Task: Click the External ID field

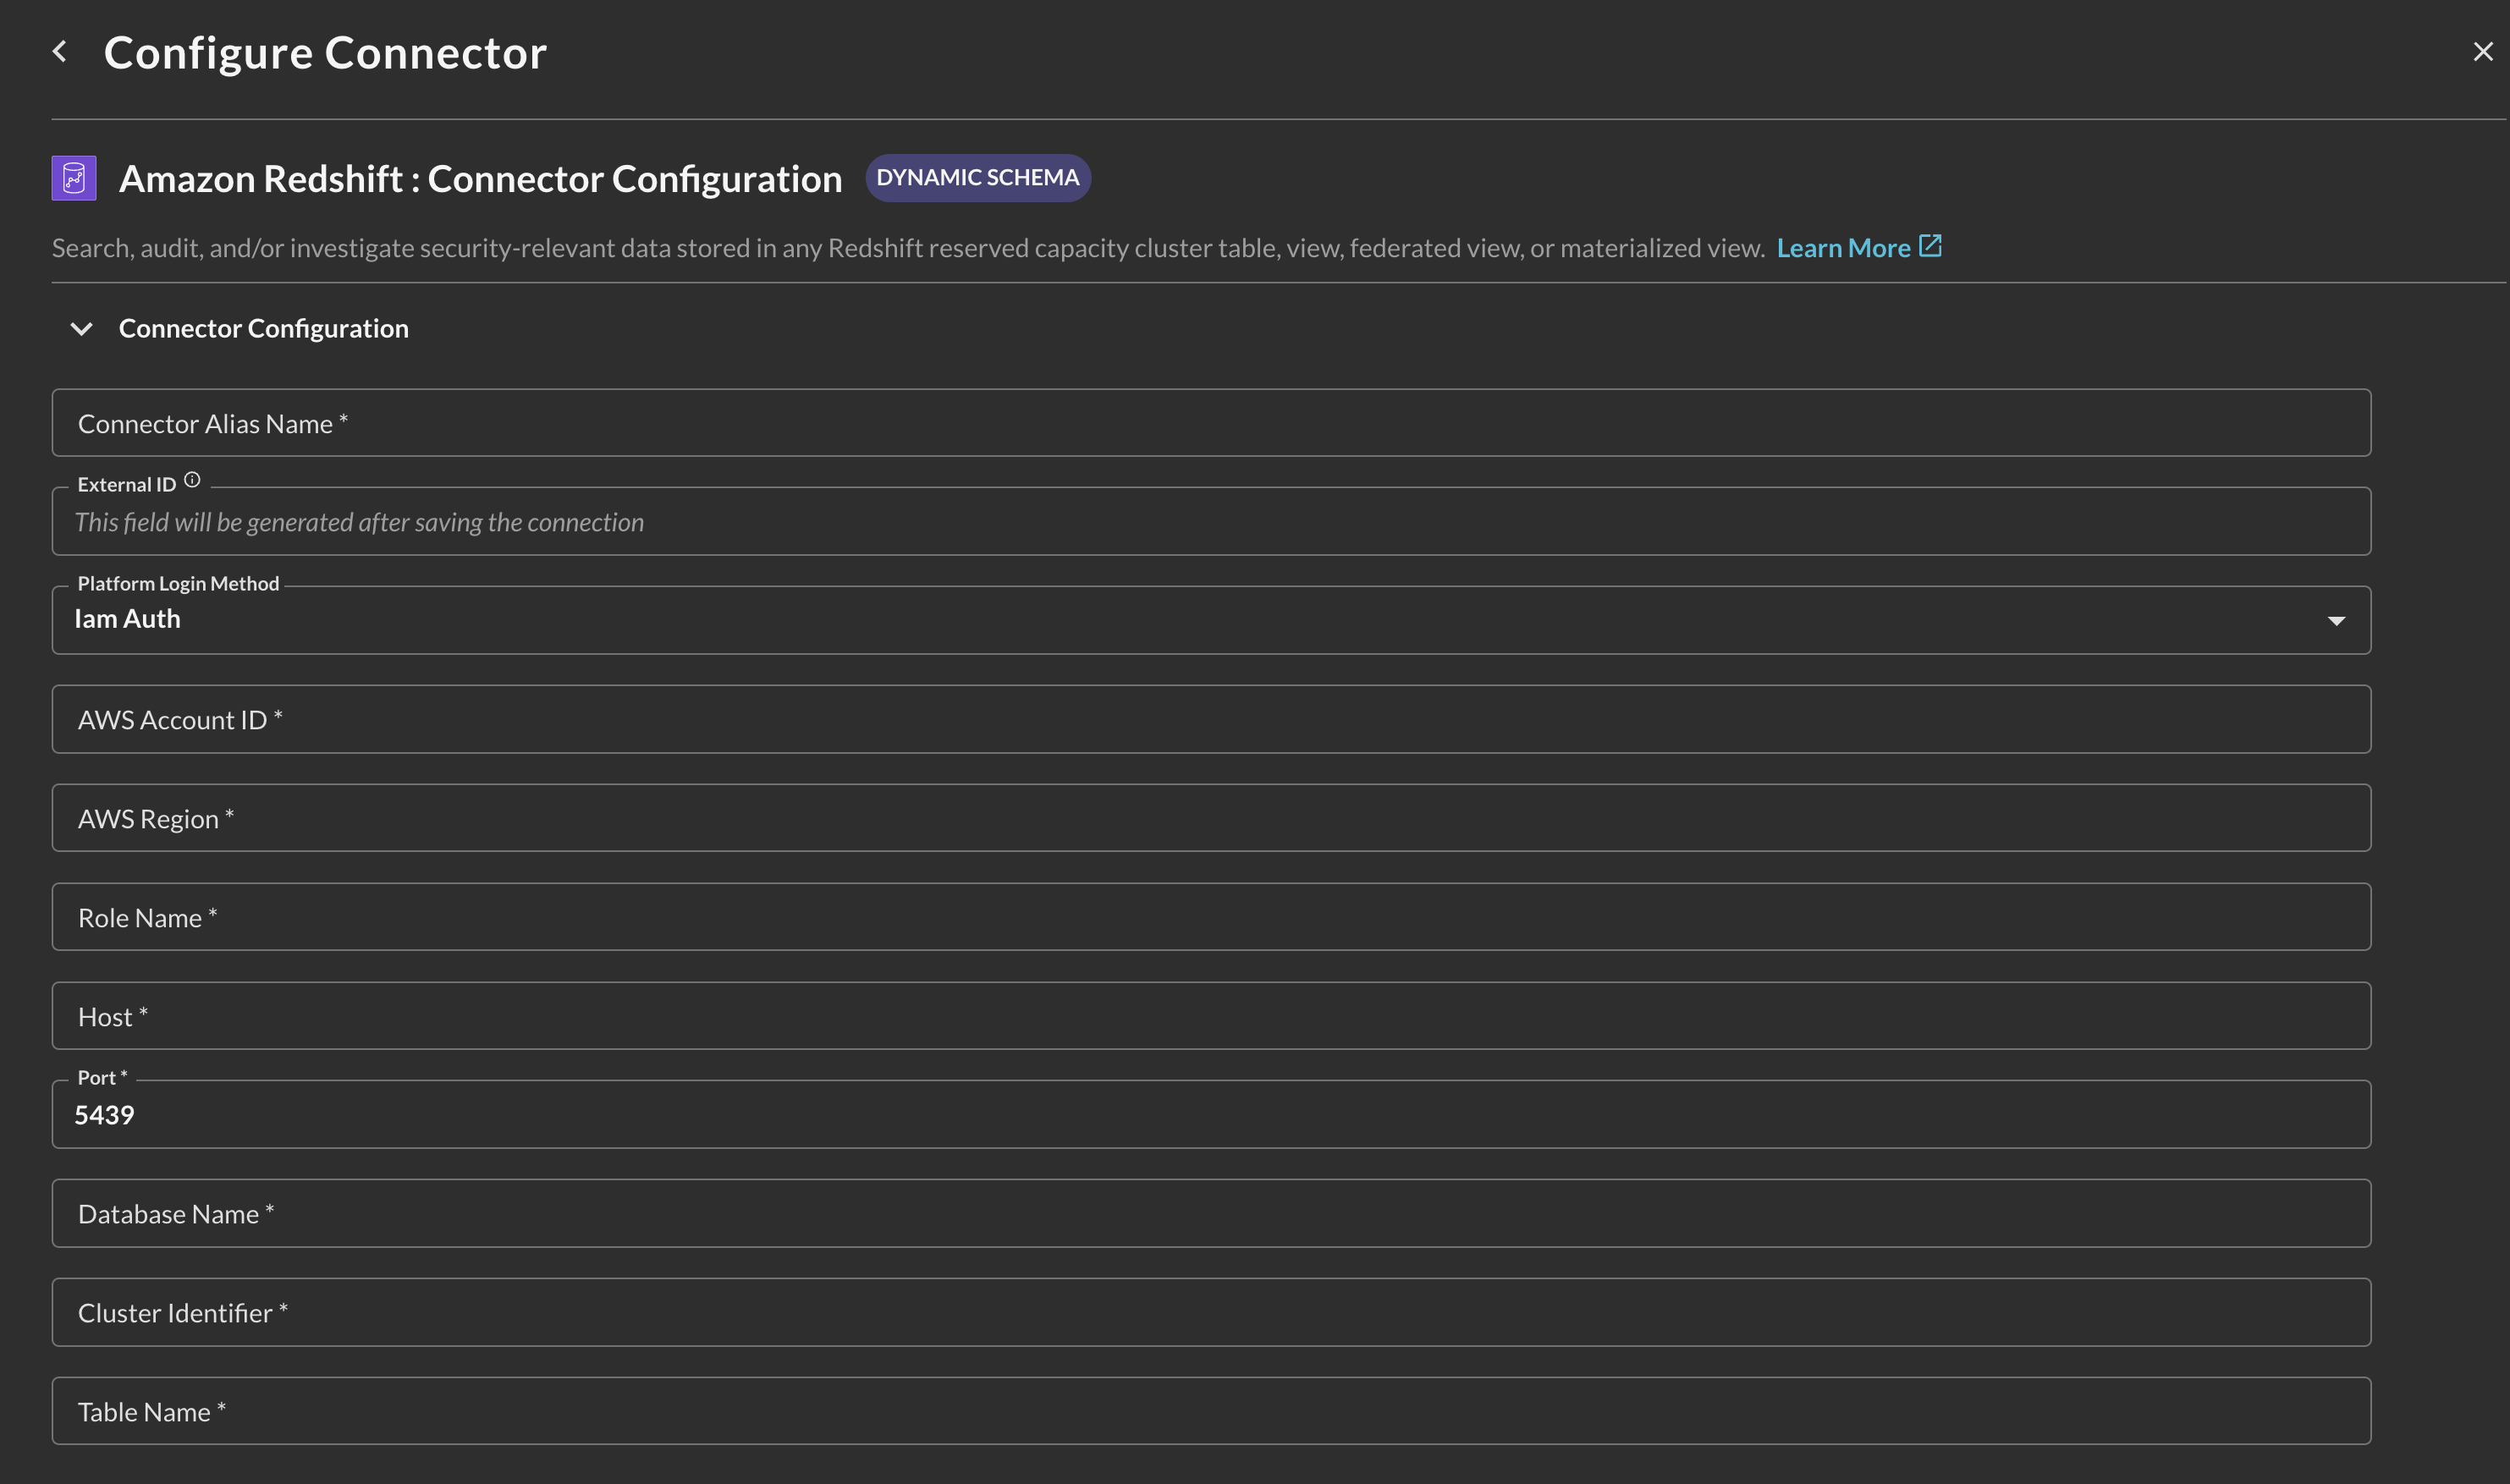Action: click(1211, 521)
